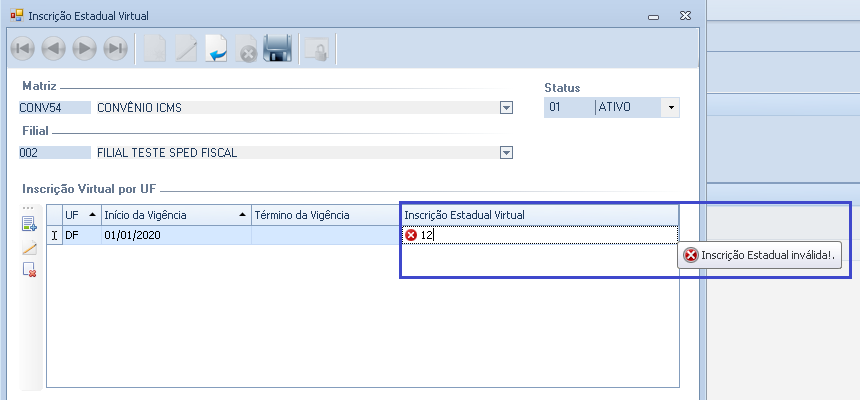This screenshot has height=400, width=860.
Task: Close the Inscrição Estadual Virtual window
Action: point(685,15)
